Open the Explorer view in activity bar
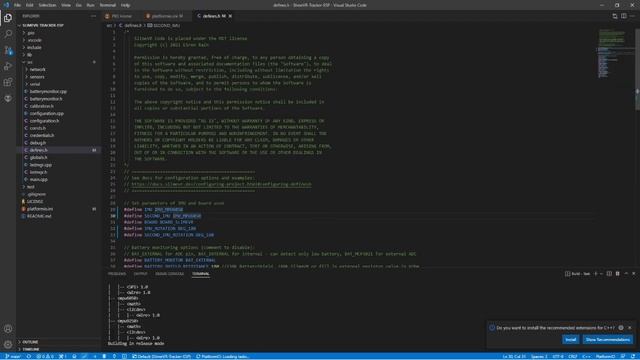Image resolution: width=640 pixels, height=360 pixels. click(8, 18)
